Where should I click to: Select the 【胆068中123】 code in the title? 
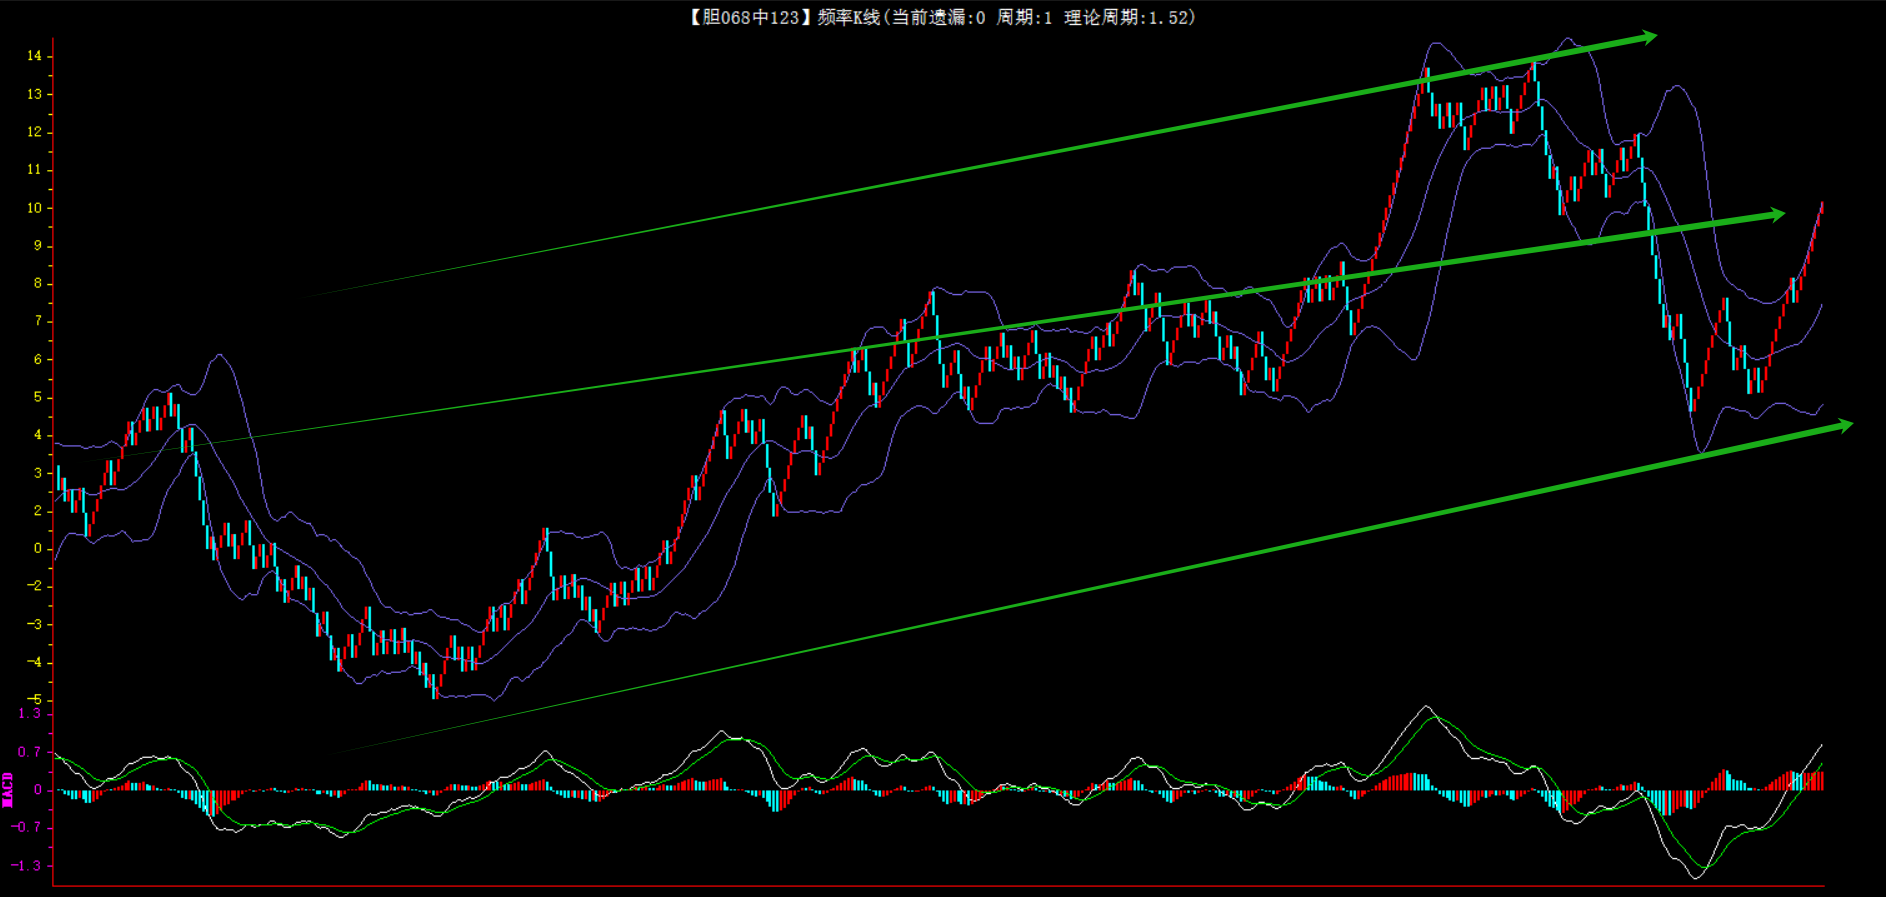[x=746, y=17]
